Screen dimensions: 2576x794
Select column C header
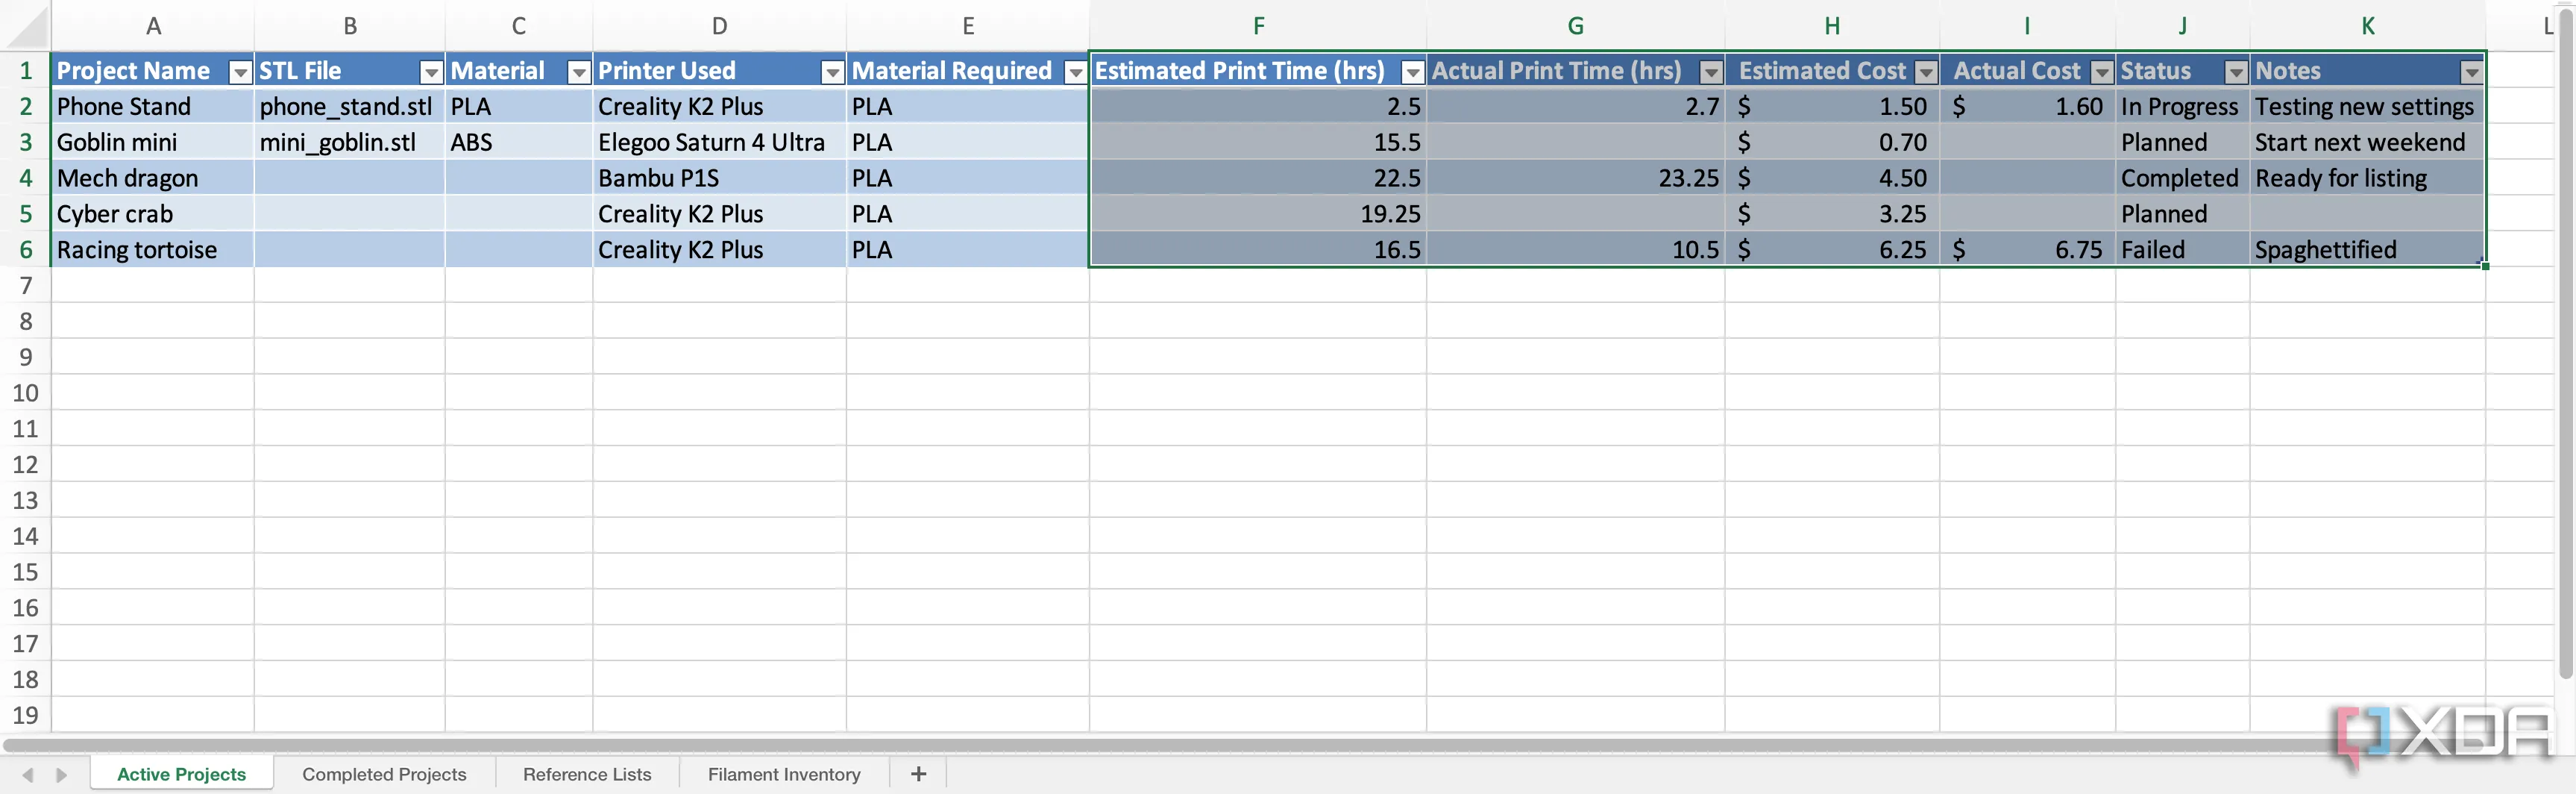click(x=519, y=26)
